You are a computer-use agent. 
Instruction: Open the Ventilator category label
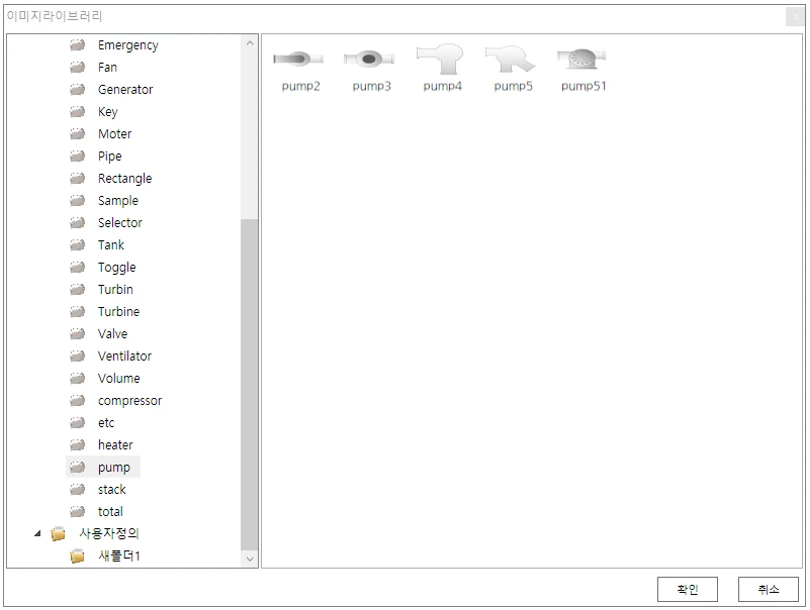(x=124, y=356)
